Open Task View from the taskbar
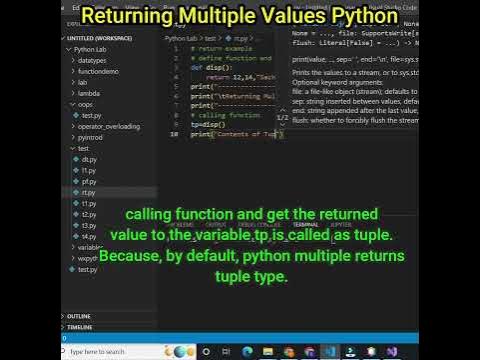480x360 pixels. [x=226, y=351]
